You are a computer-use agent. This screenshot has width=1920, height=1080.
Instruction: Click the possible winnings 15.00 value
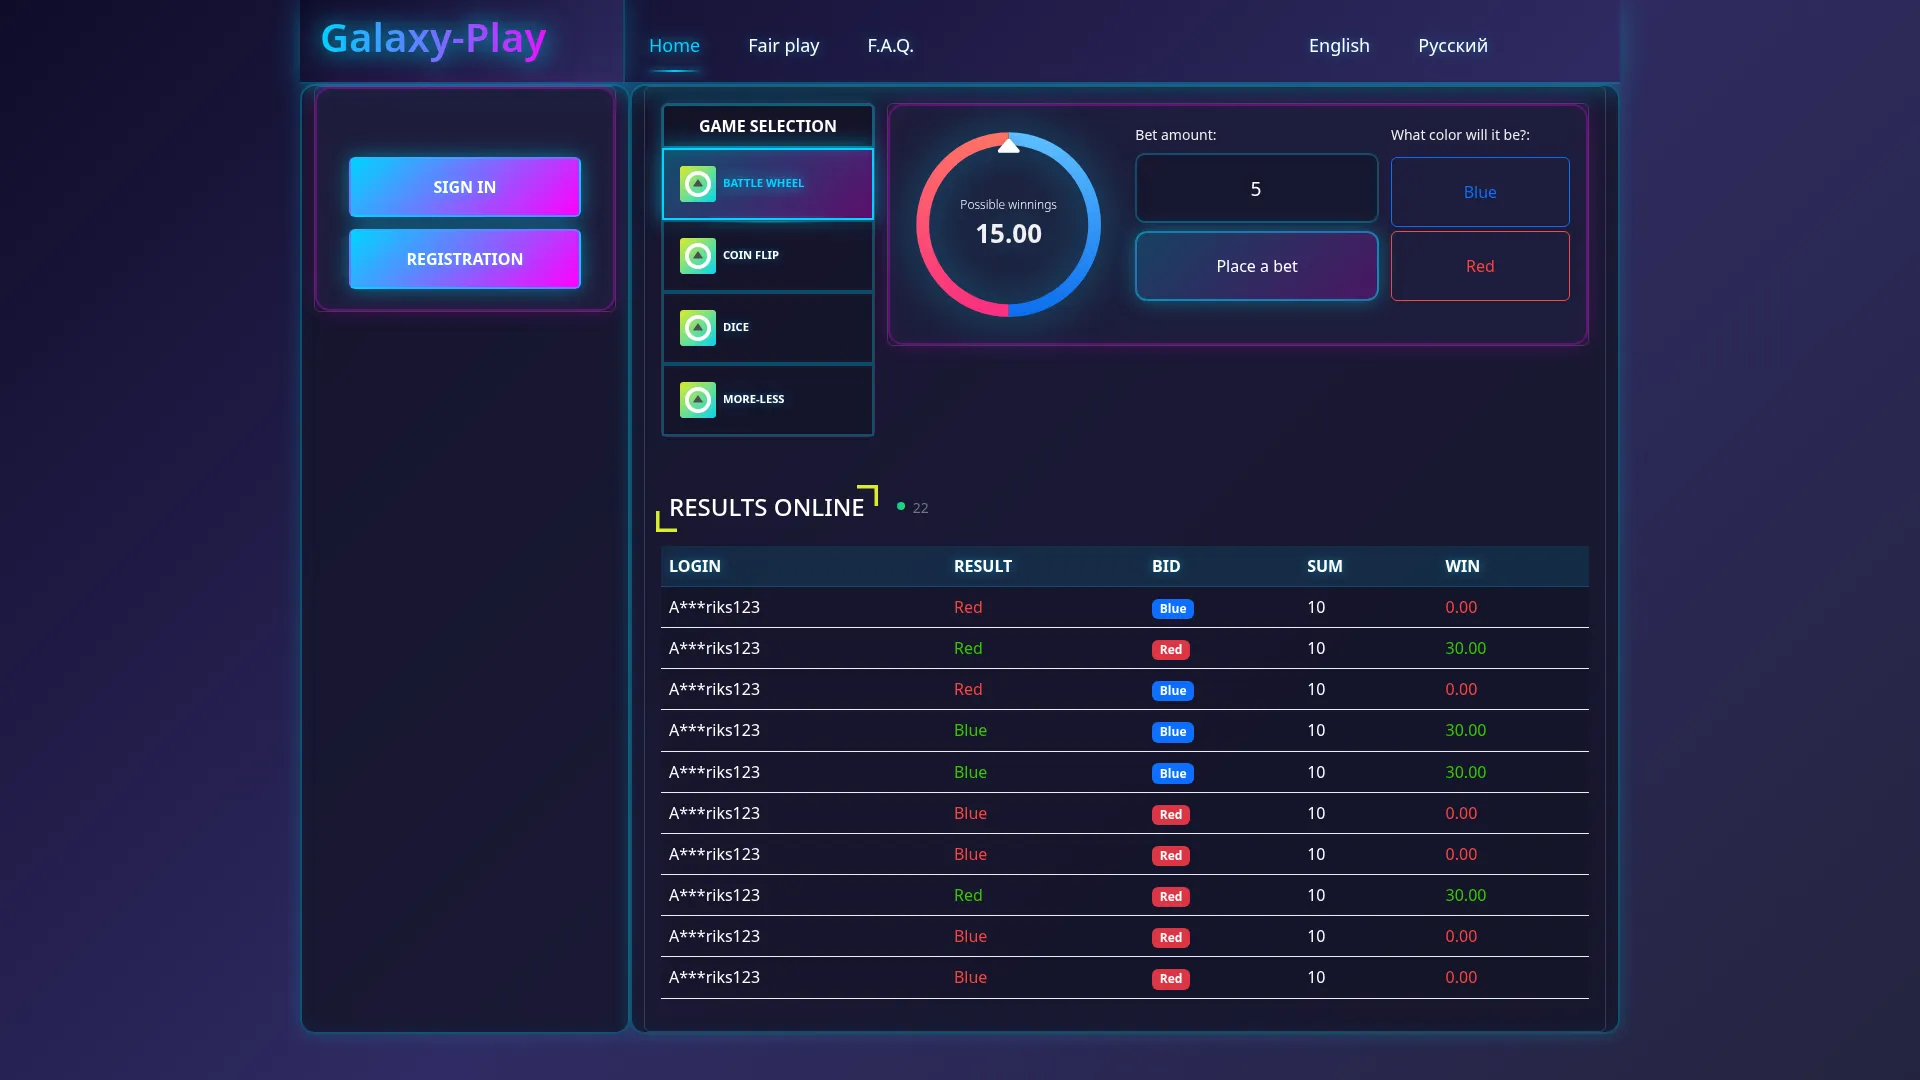tap(1009, 234)
